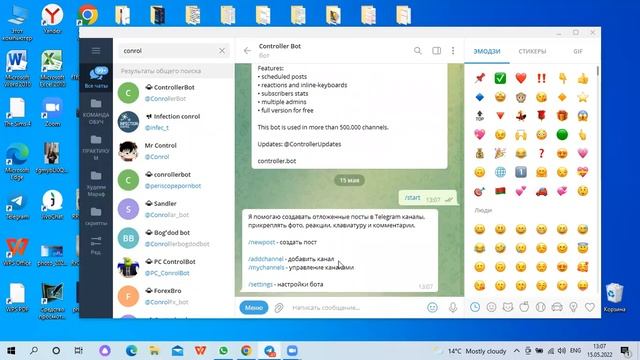Select the red question mark emoji
The image size is (640, 360).
pyautogui.click(x=541, y=153)
